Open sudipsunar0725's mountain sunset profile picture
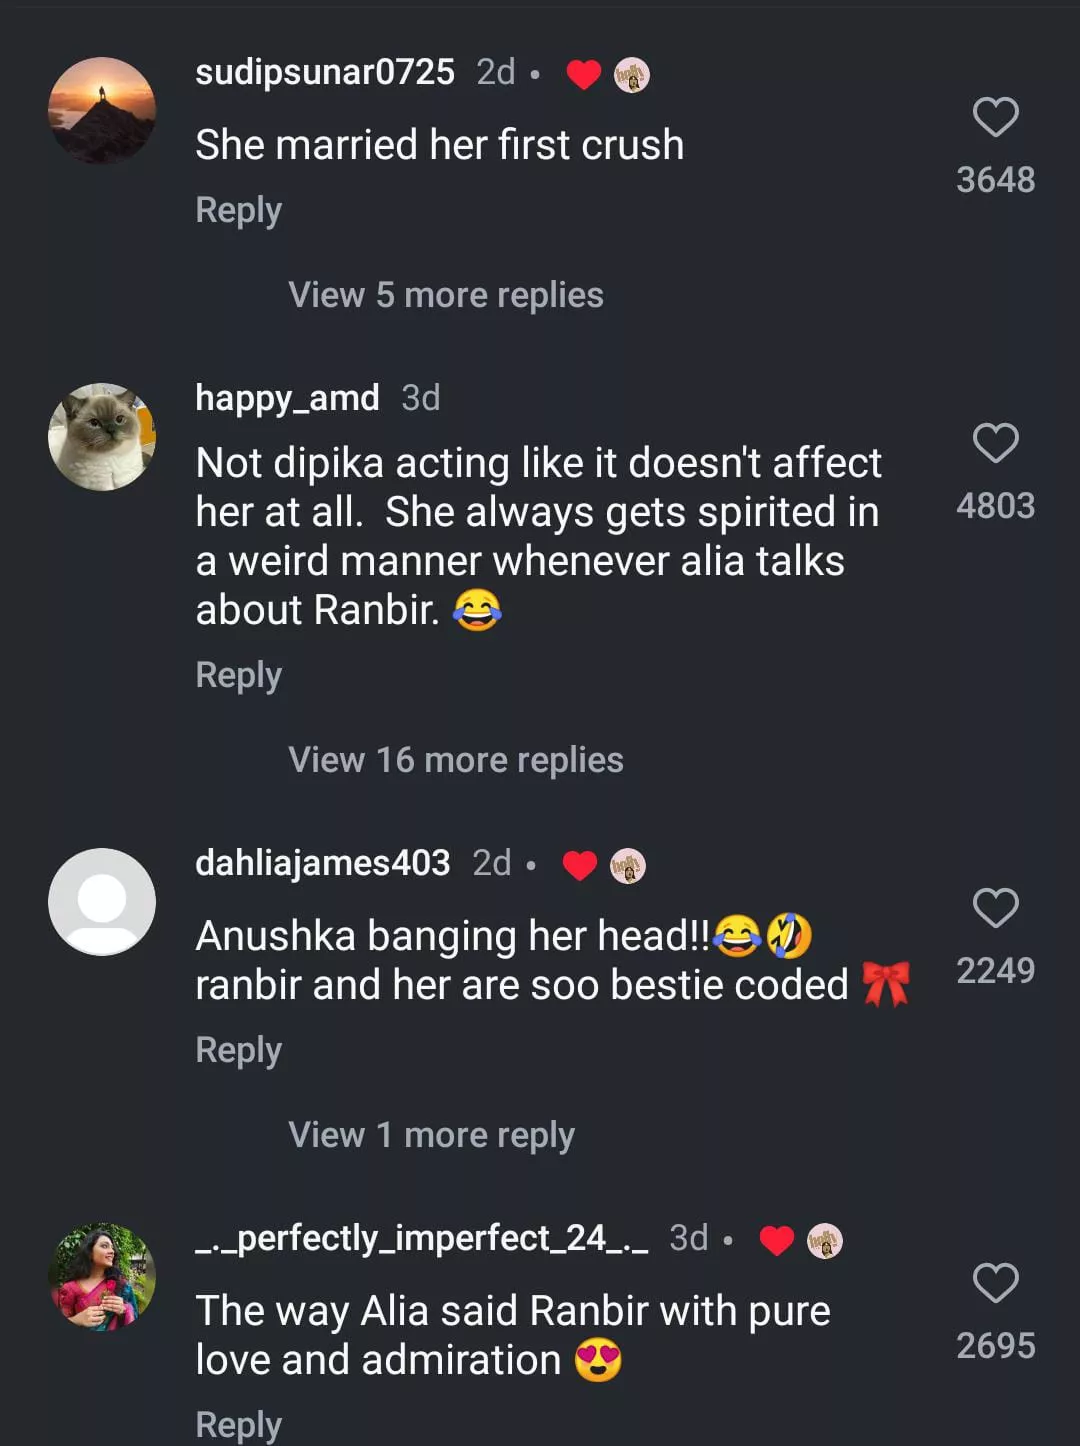The image size is (1080, 1446). 102,111
